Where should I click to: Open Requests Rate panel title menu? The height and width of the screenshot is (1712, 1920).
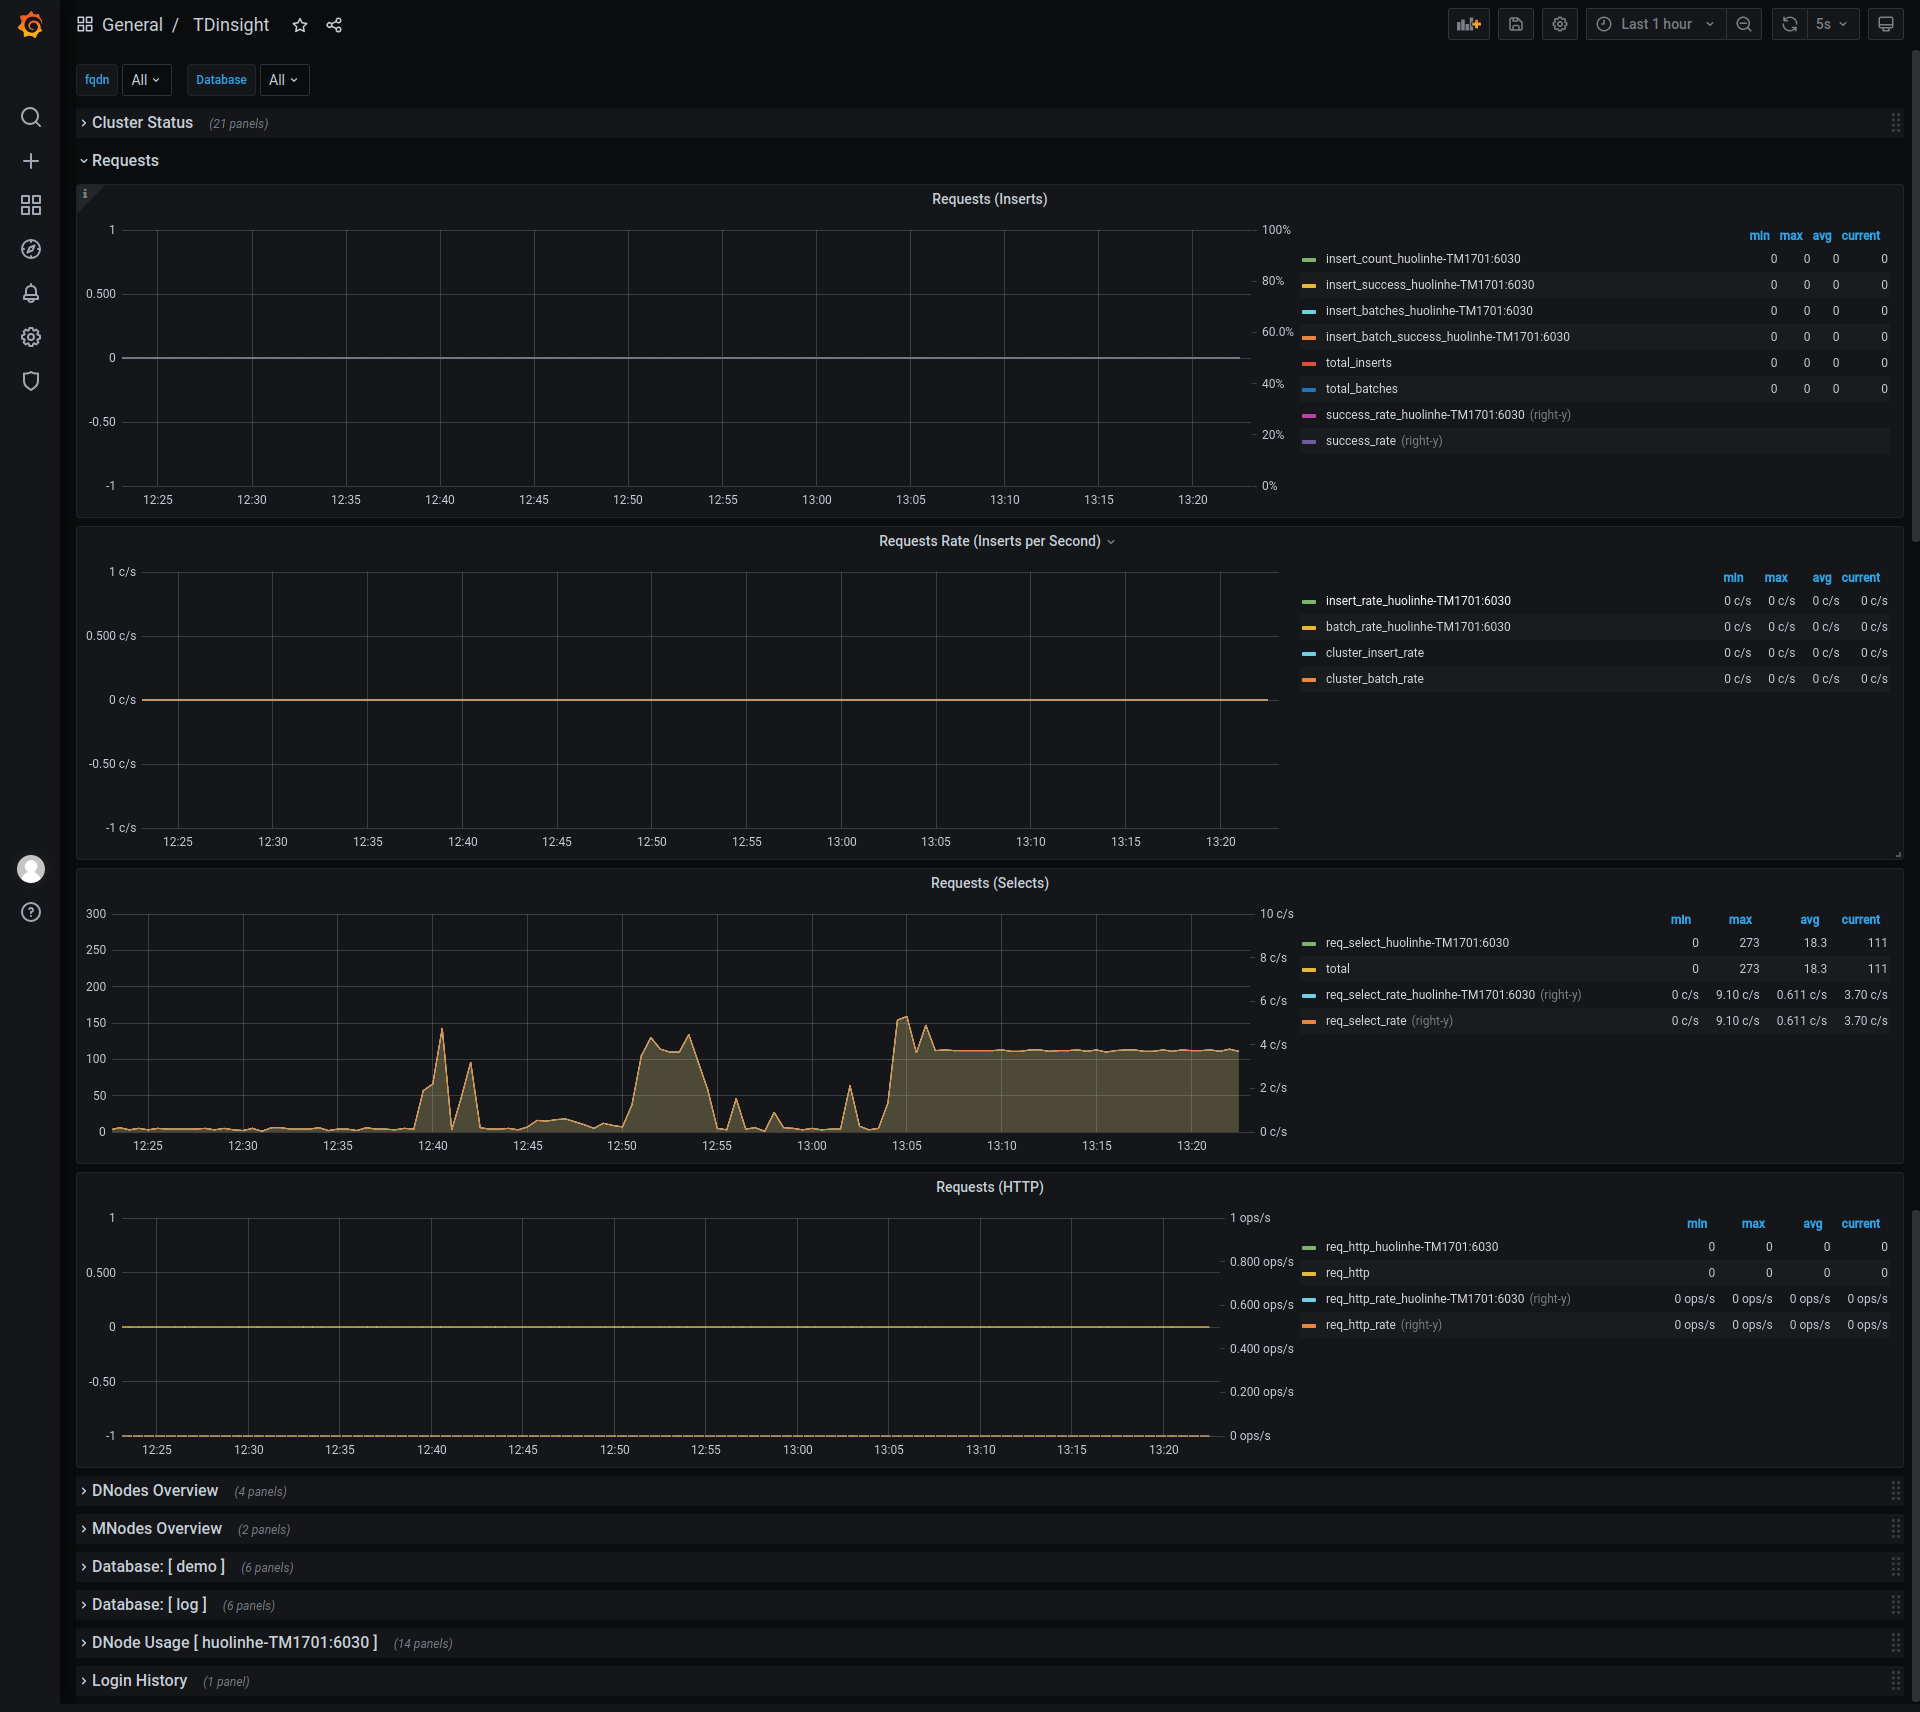pos(989,541)
